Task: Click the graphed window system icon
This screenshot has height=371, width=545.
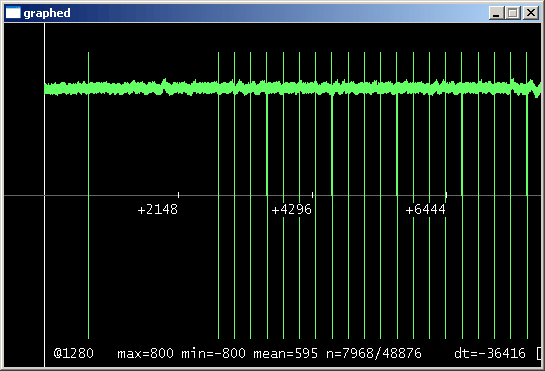Action: [13, 13]
